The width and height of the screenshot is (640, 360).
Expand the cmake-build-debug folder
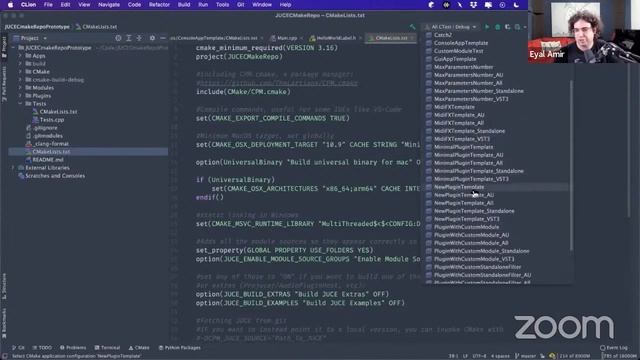20,80
